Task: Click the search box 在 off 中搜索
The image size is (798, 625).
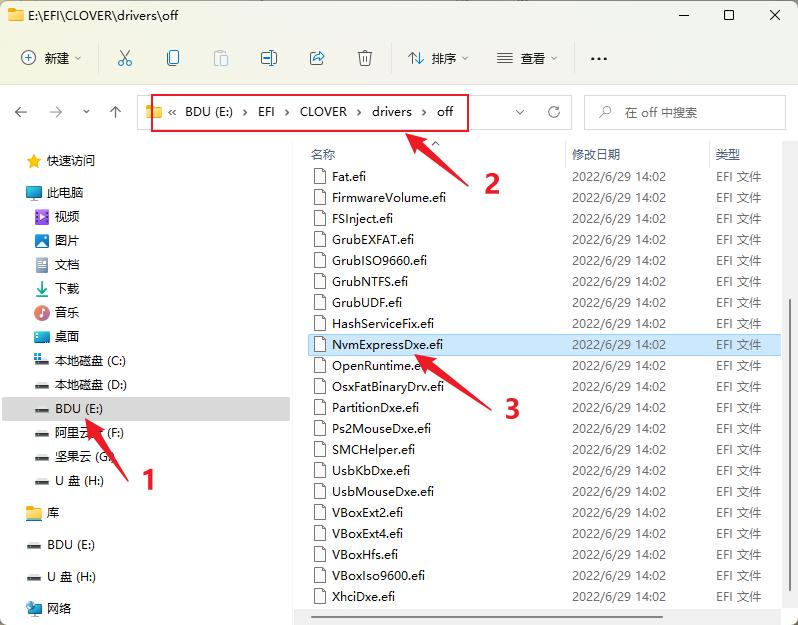Action: point(690,112)
